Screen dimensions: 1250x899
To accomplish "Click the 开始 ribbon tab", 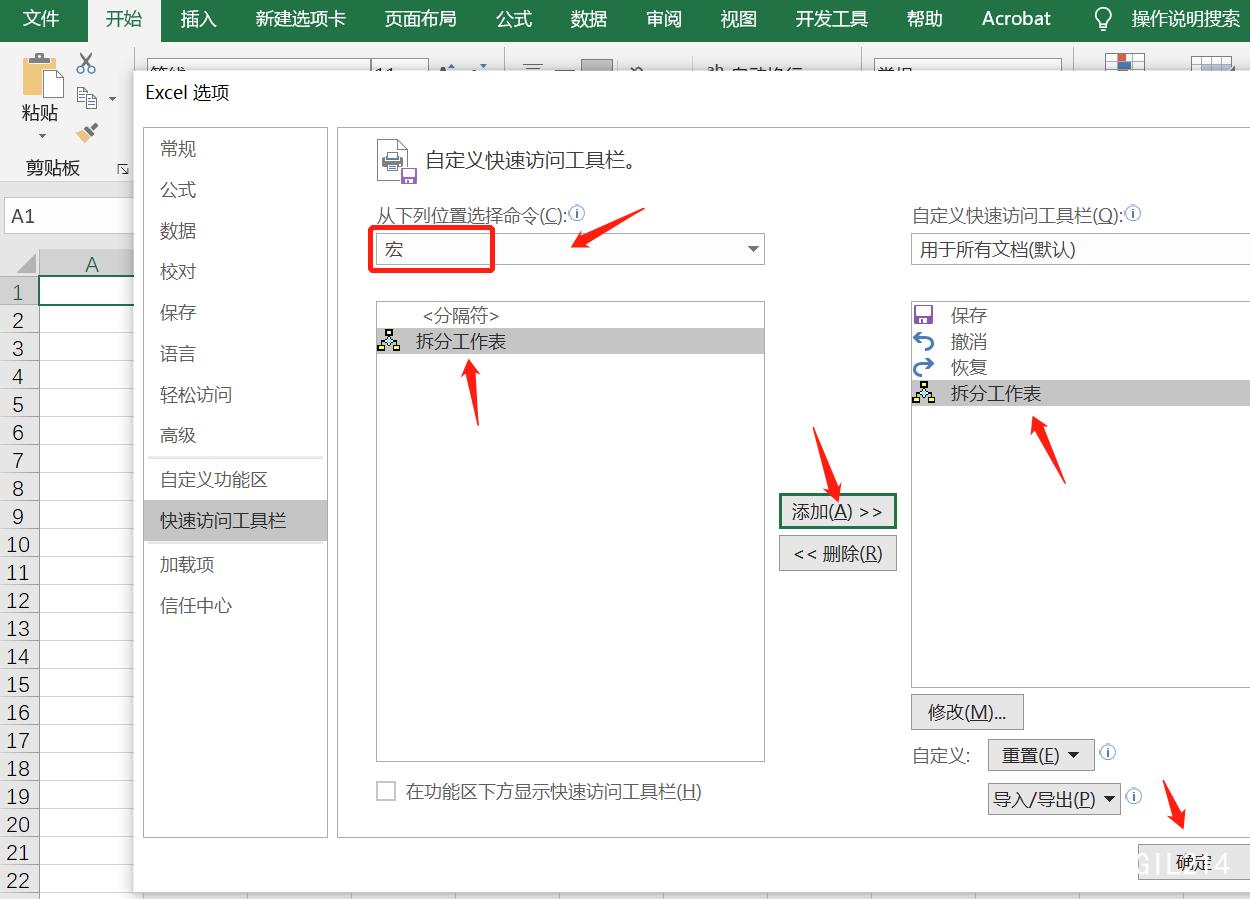I will coord(124,19).
